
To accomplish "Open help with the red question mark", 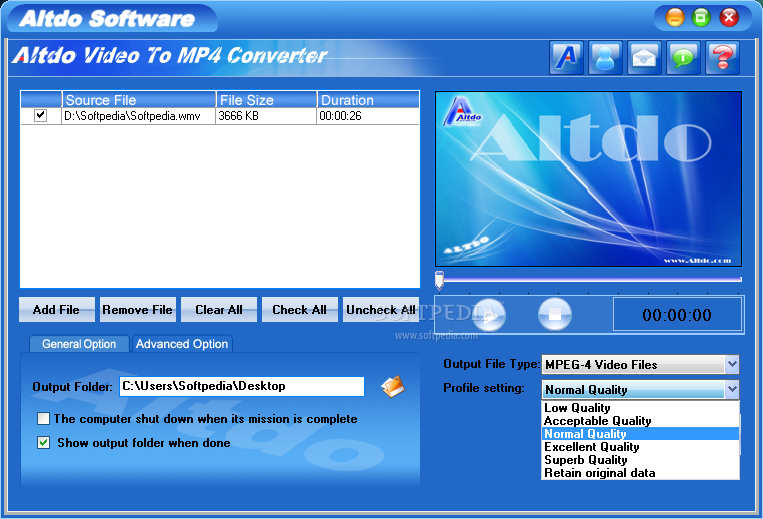I will pyautogui.click(x=723, y=58).
